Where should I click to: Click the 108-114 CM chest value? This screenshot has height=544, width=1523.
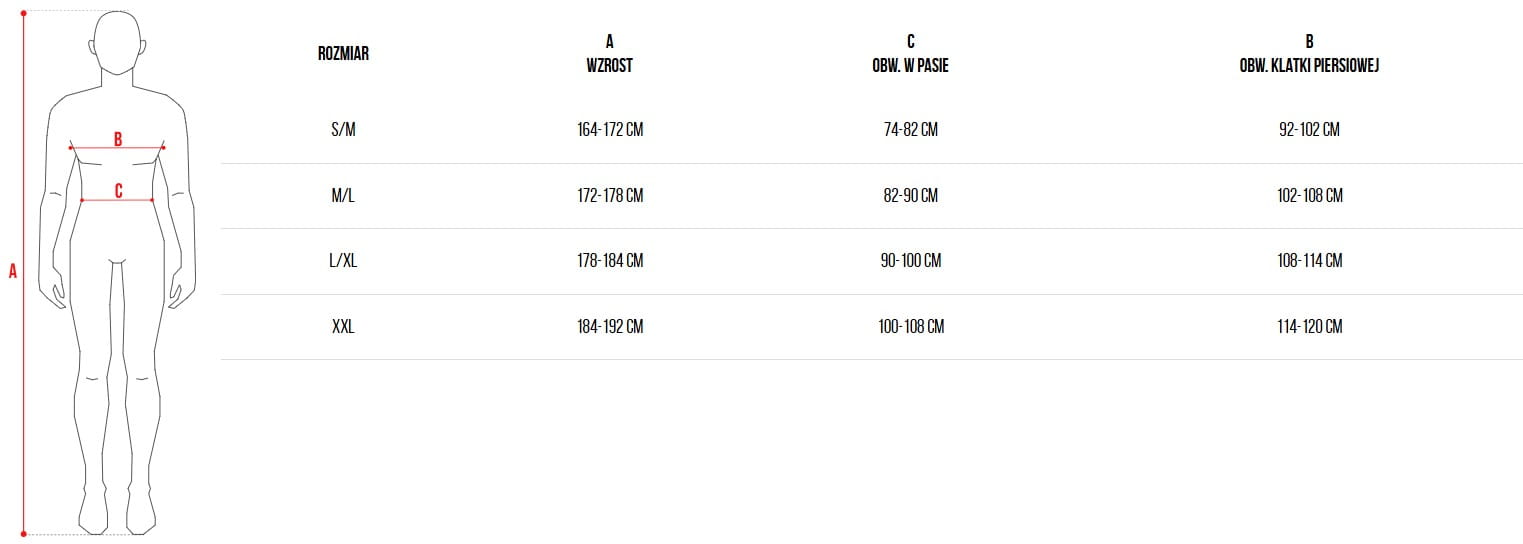1309,261
